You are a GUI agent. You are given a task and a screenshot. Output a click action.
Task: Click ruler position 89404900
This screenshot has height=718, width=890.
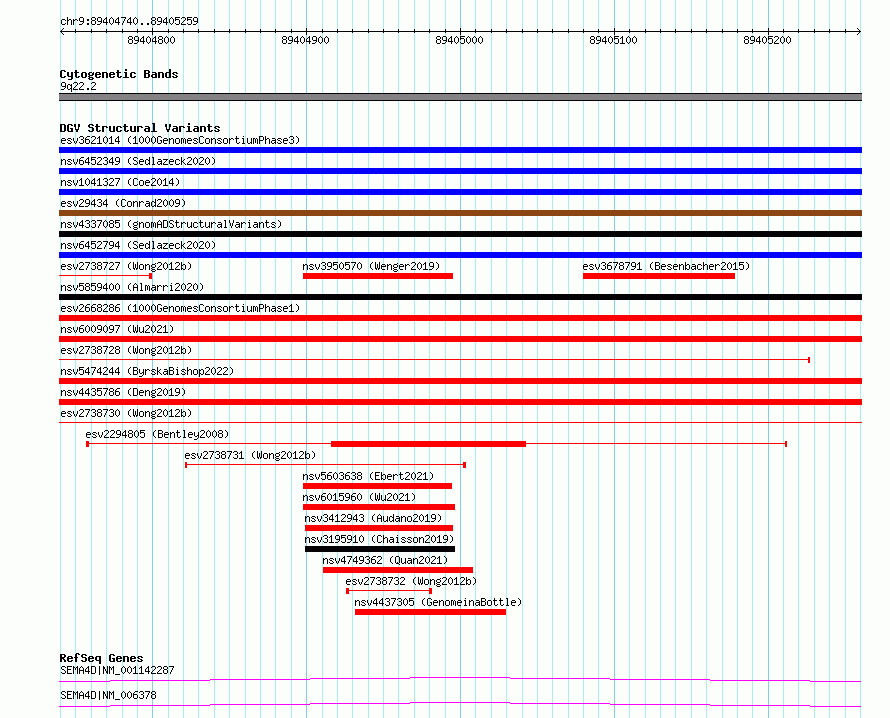tap(305, 40)
